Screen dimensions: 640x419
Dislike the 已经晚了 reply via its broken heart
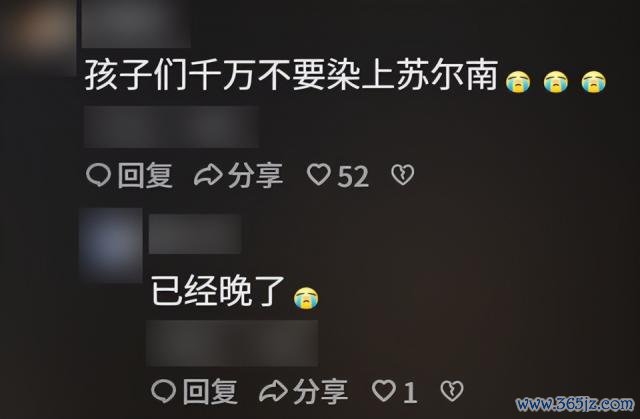(x=452, y=391)
